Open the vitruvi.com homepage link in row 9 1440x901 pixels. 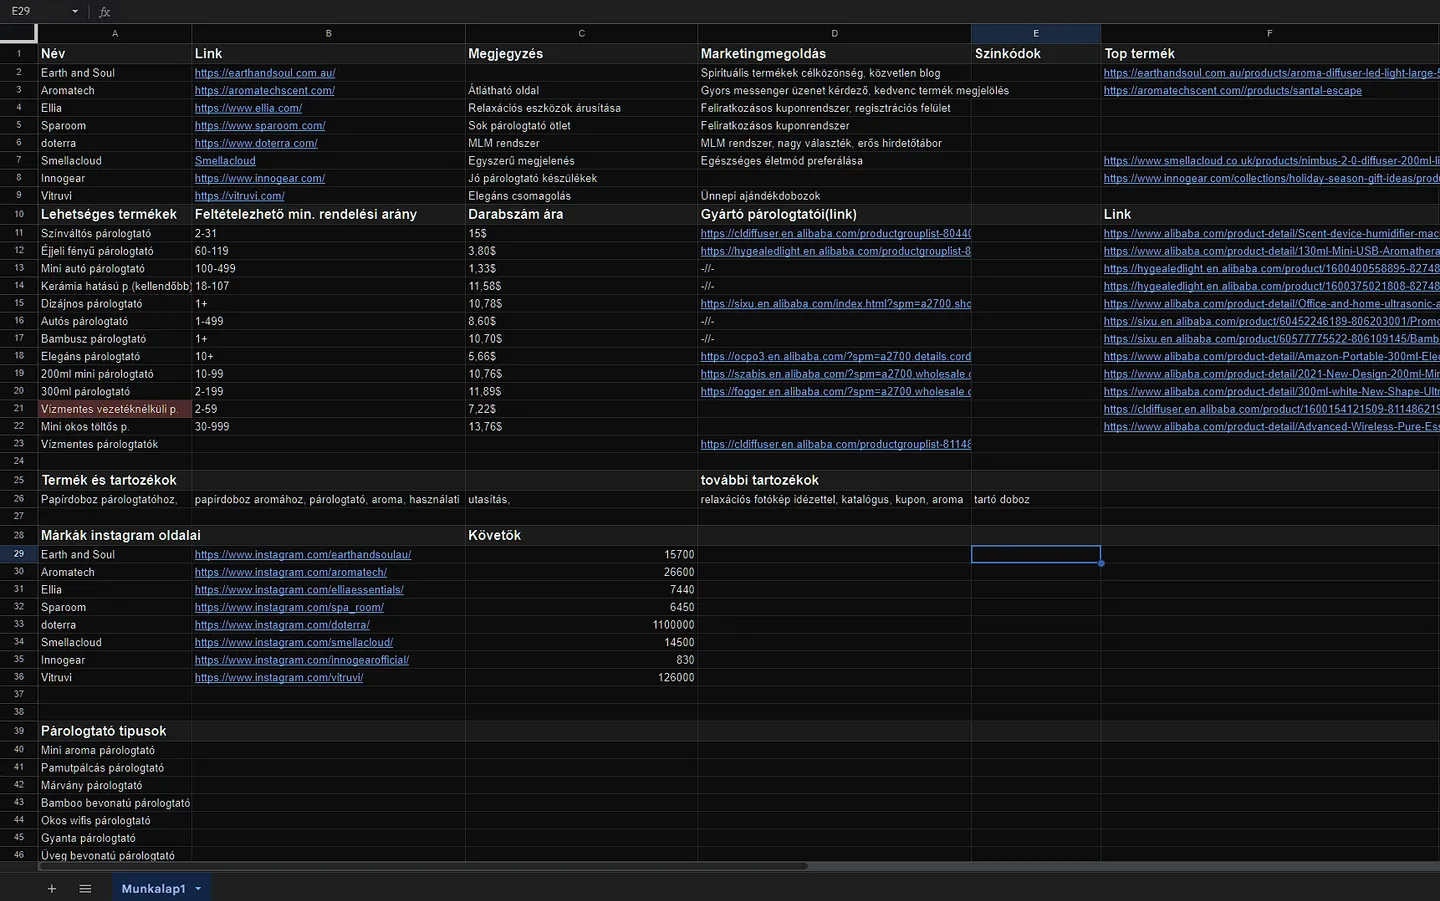point(240,196)
